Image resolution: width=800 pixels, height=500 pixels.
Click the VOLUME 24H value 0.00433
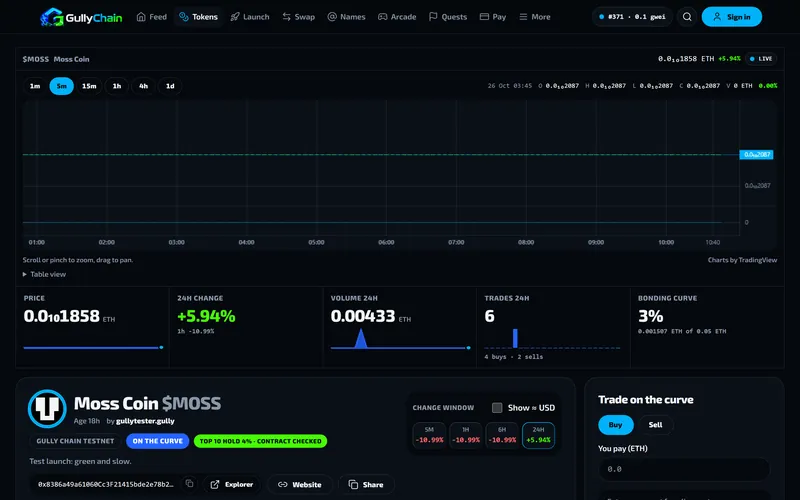tap(363, 316)
